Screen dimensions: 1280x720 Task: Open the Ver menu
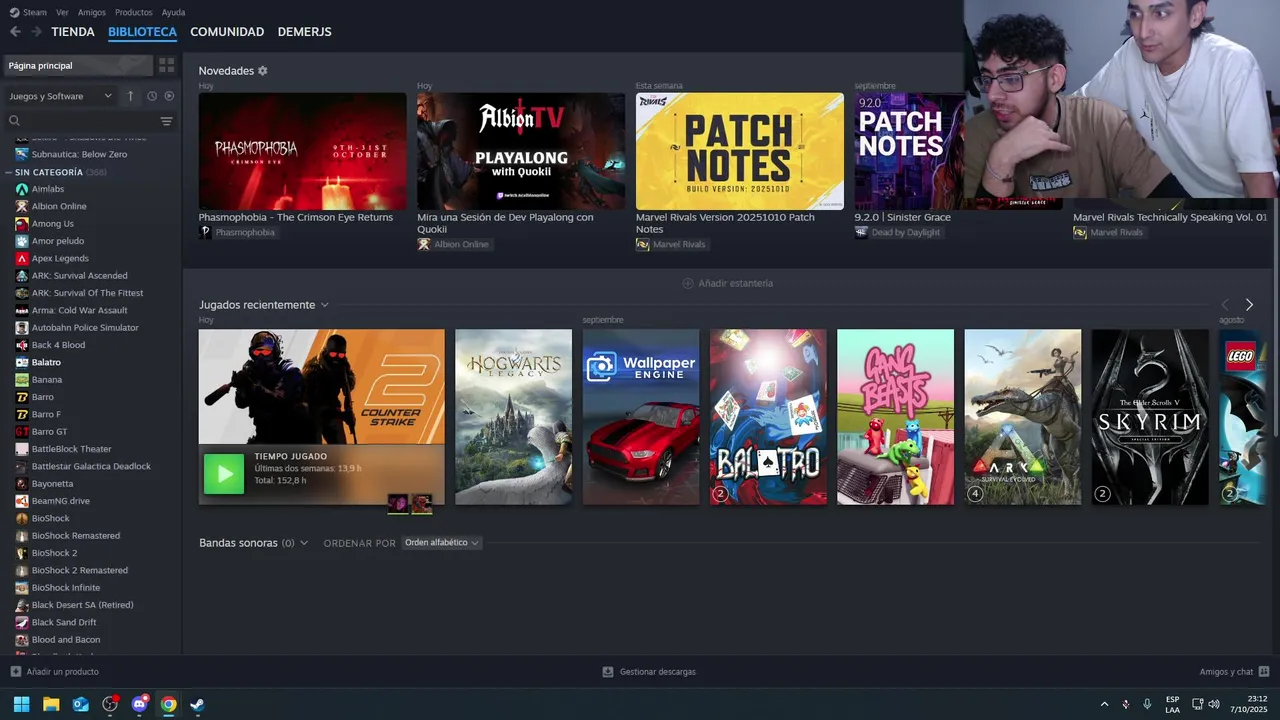[x=62, y=12]
